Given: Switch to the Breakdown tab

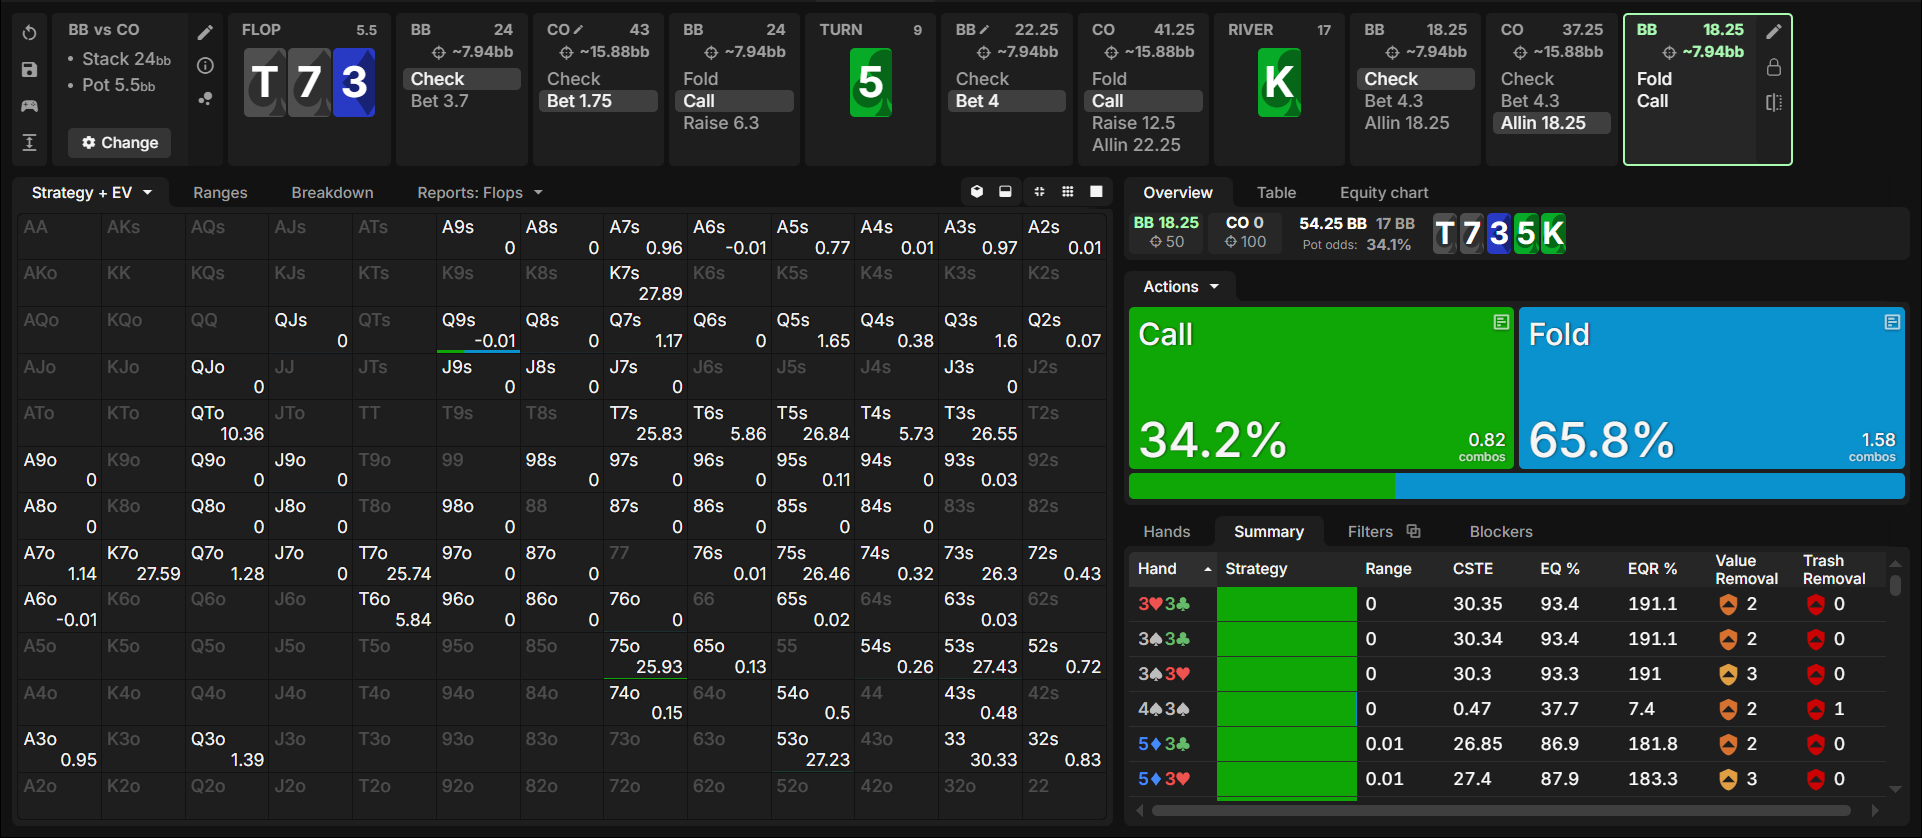Looking at the screenshot, I should (x=332, y=193).
